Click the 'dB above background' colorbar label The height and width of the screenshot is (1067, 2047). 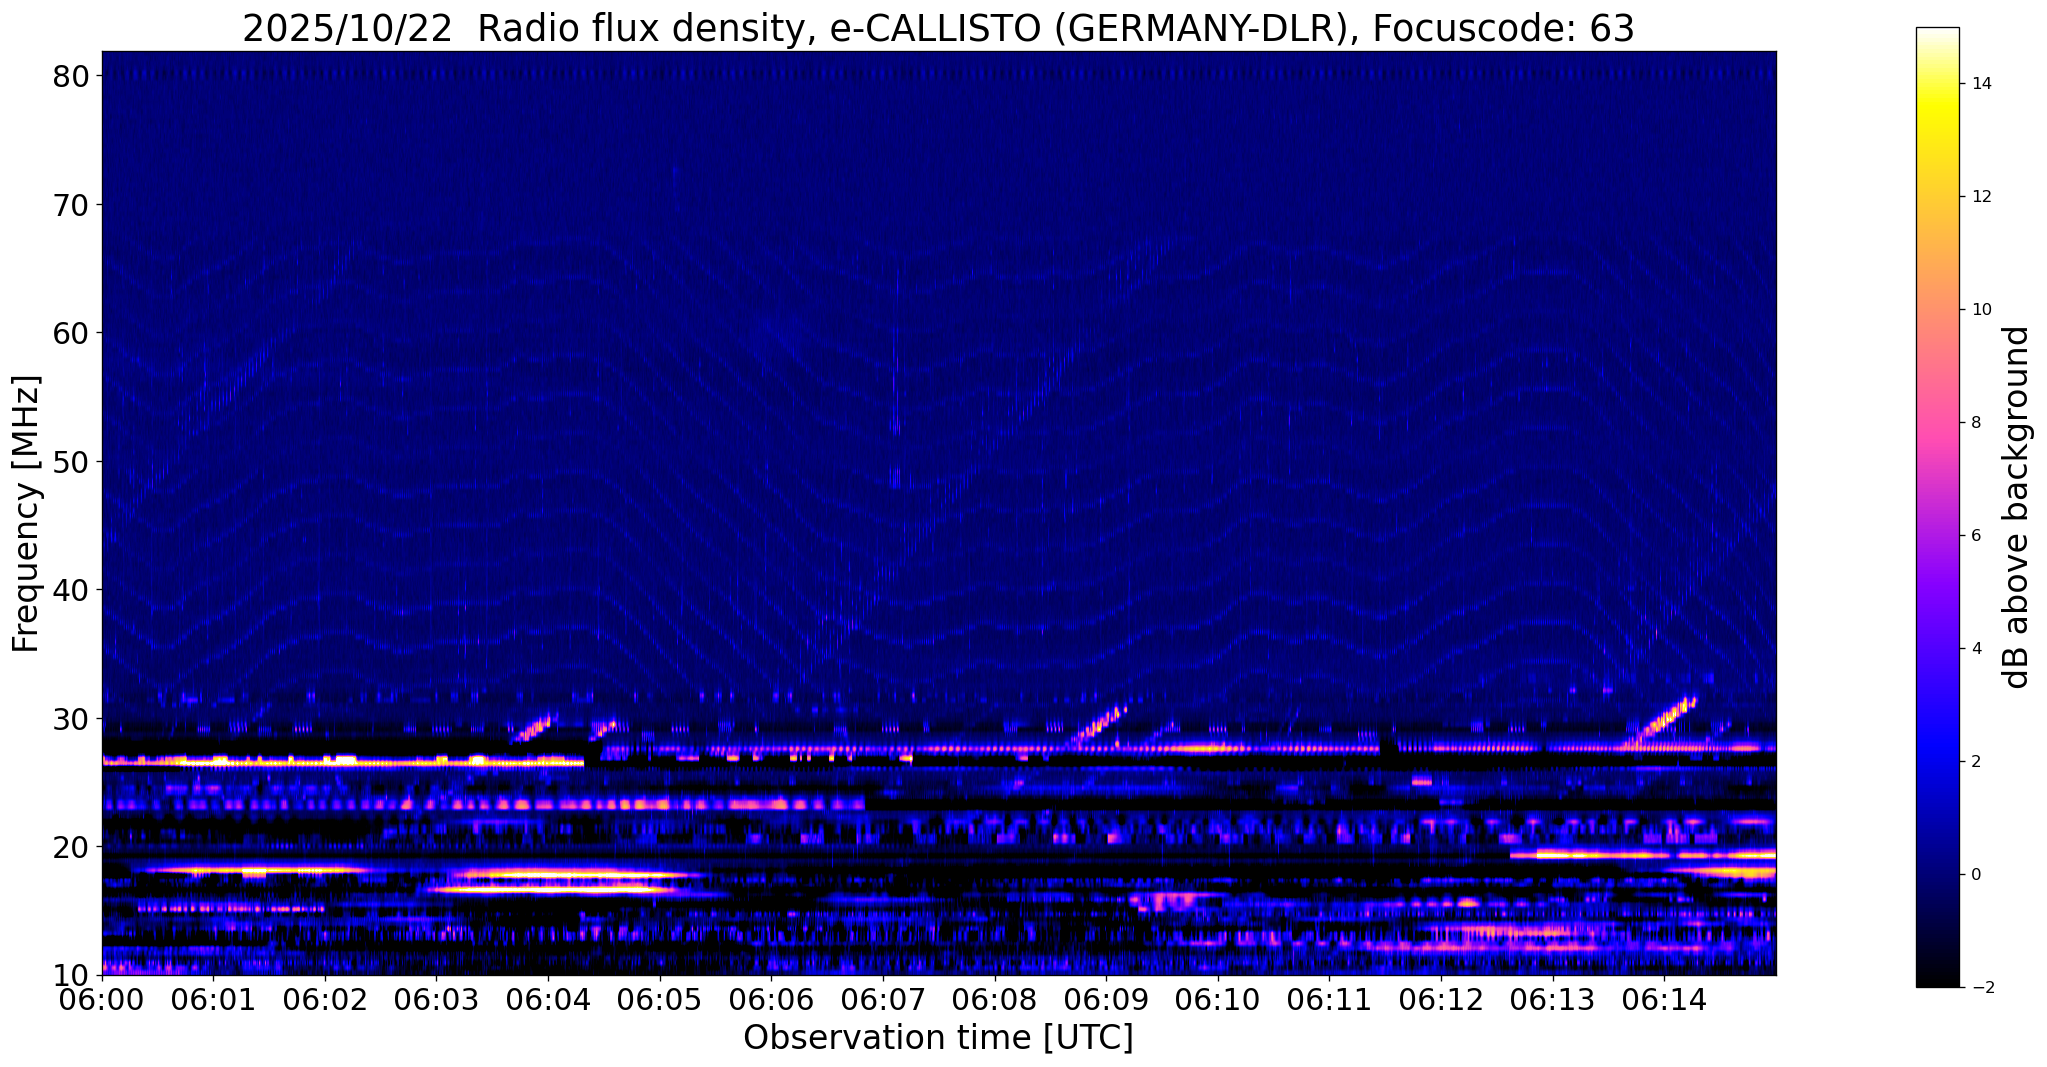(x=2017, y=507)
